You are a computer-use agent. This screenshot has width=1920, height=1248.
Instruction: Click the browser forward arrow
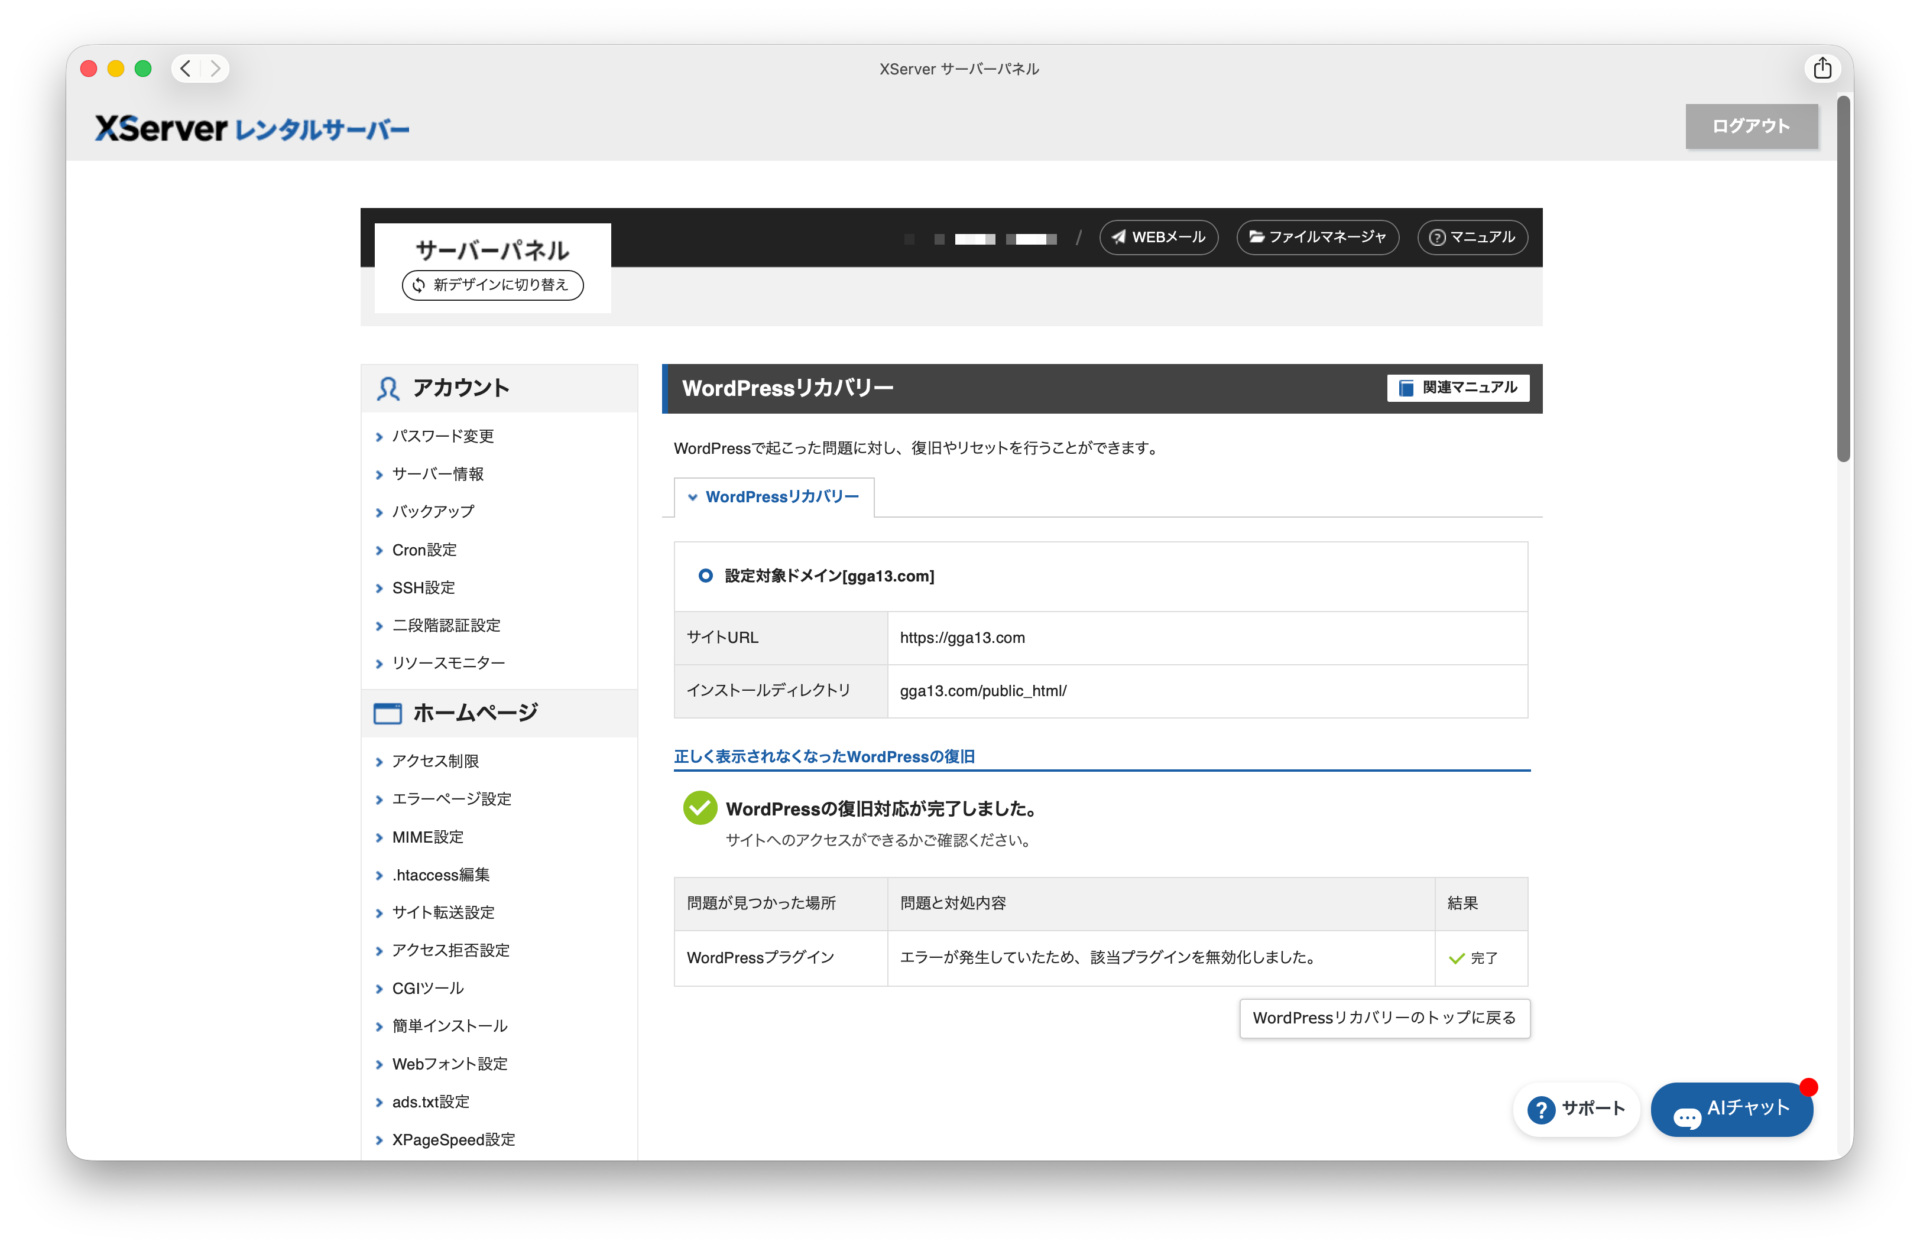214,68
